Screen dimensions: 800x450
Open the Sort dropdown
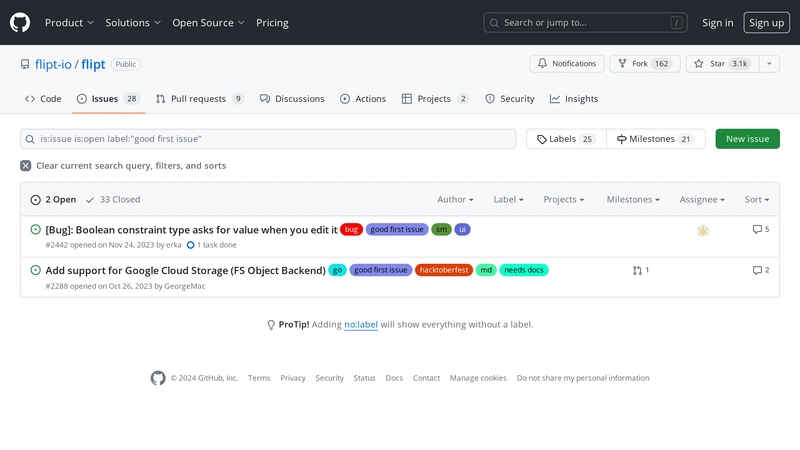pos(757,200)
